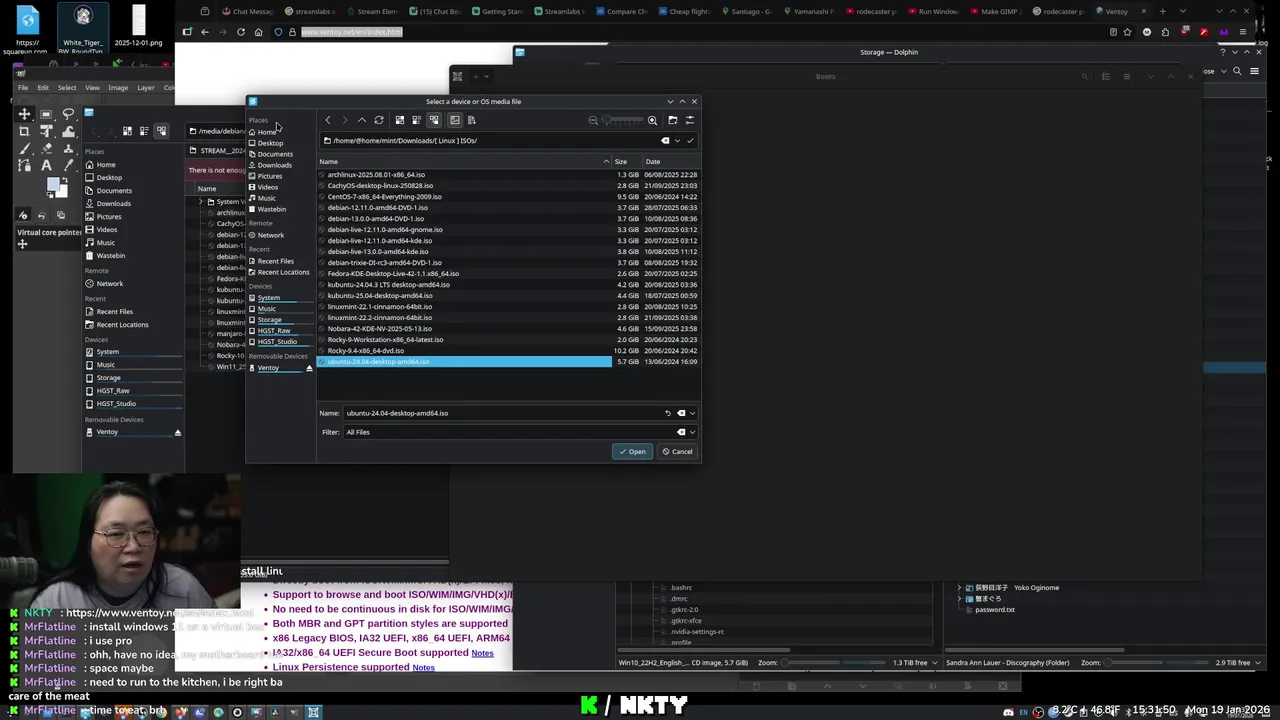Select linuxmint-22.2-cinnamon-64bit.iso
1280x720 pixels.
(x=380, y=318)
